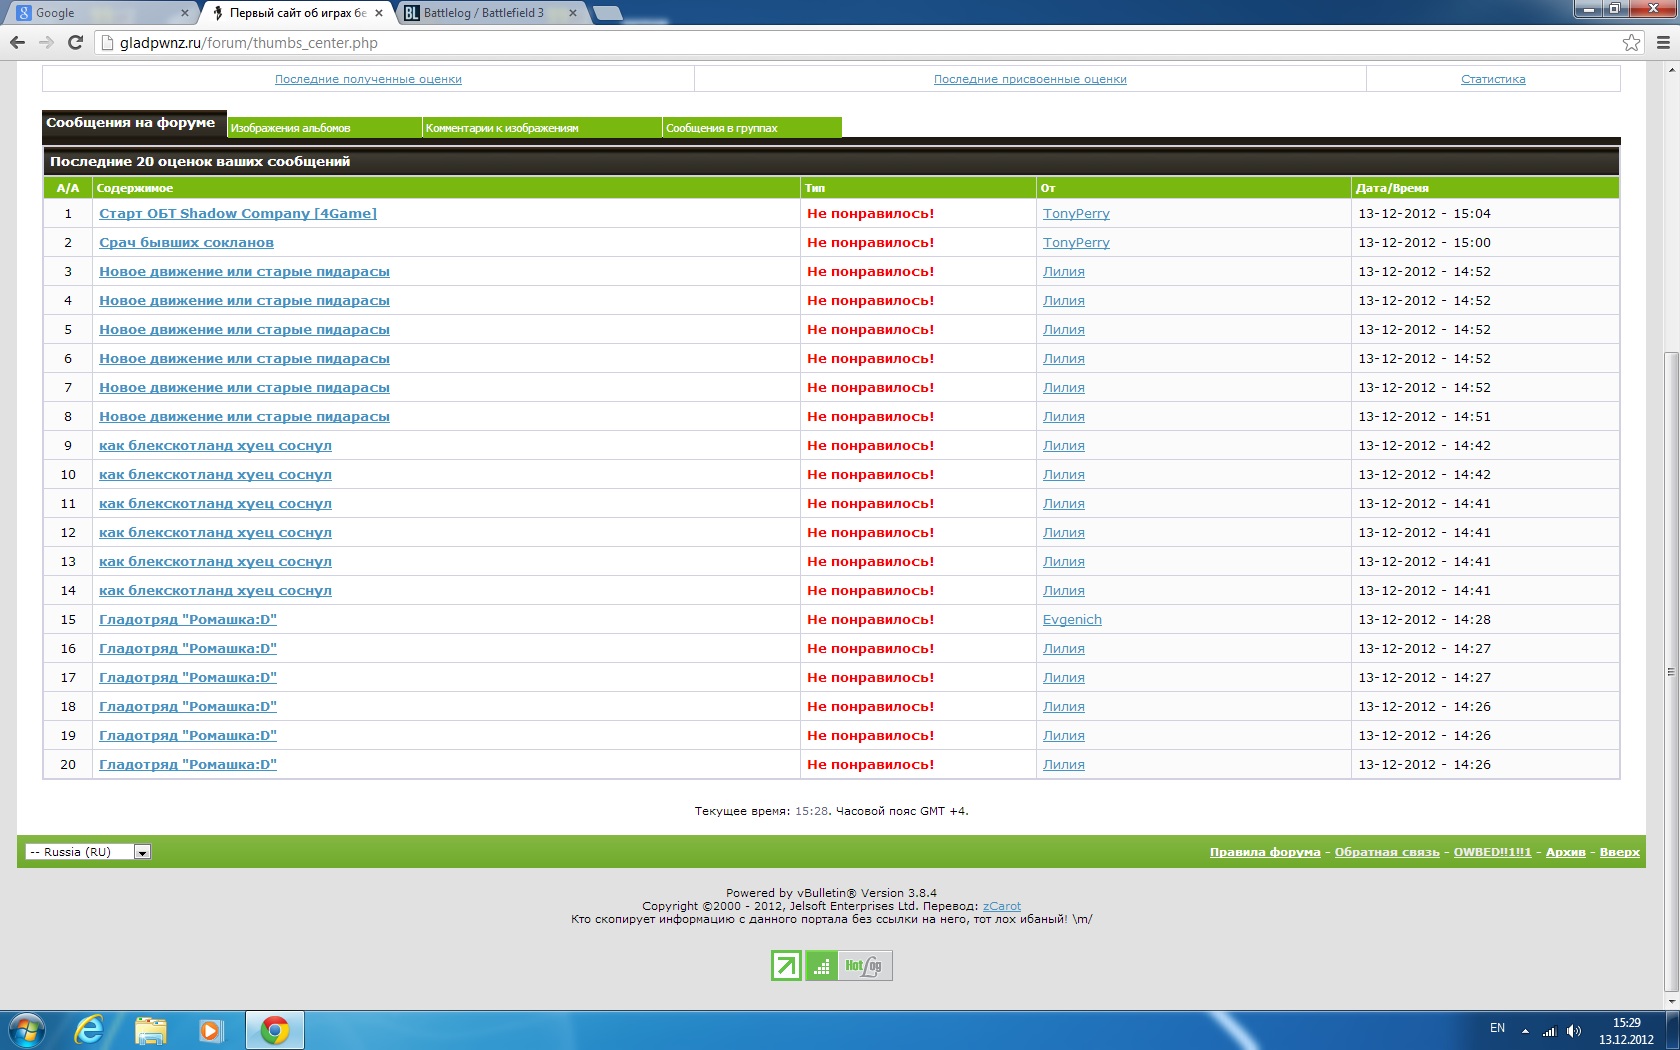Open Internet Explorer from the taskbar

click(x=90, y=1029)
